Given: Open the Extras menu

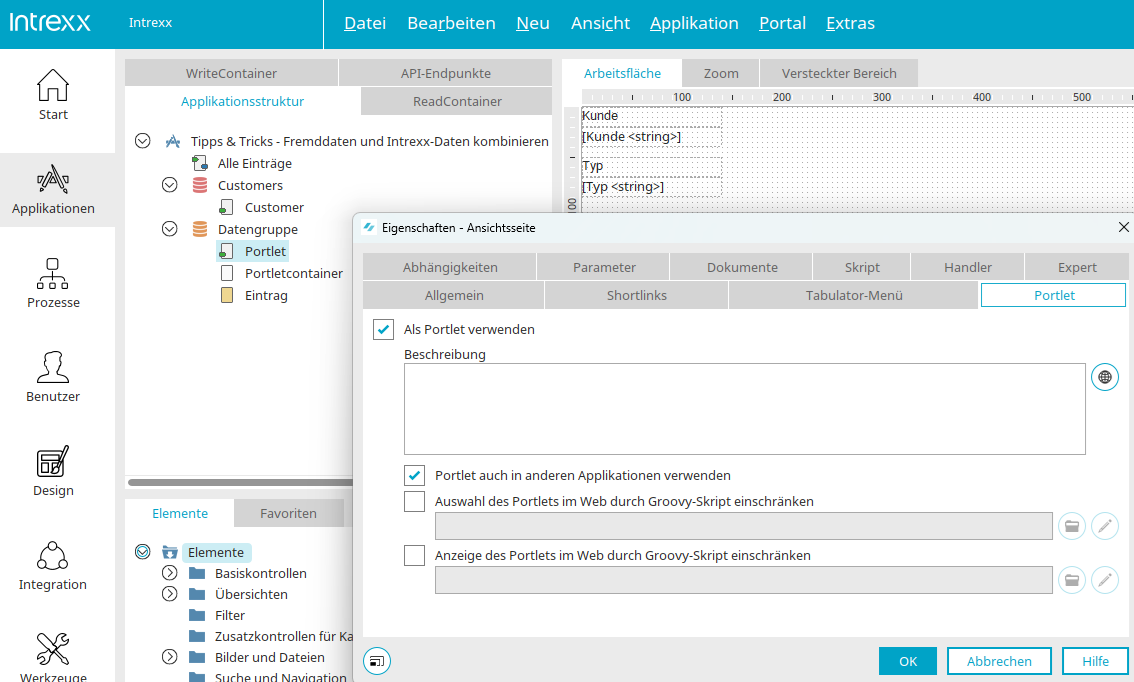Looking at the screenshot, I should [x=850, y=23].
